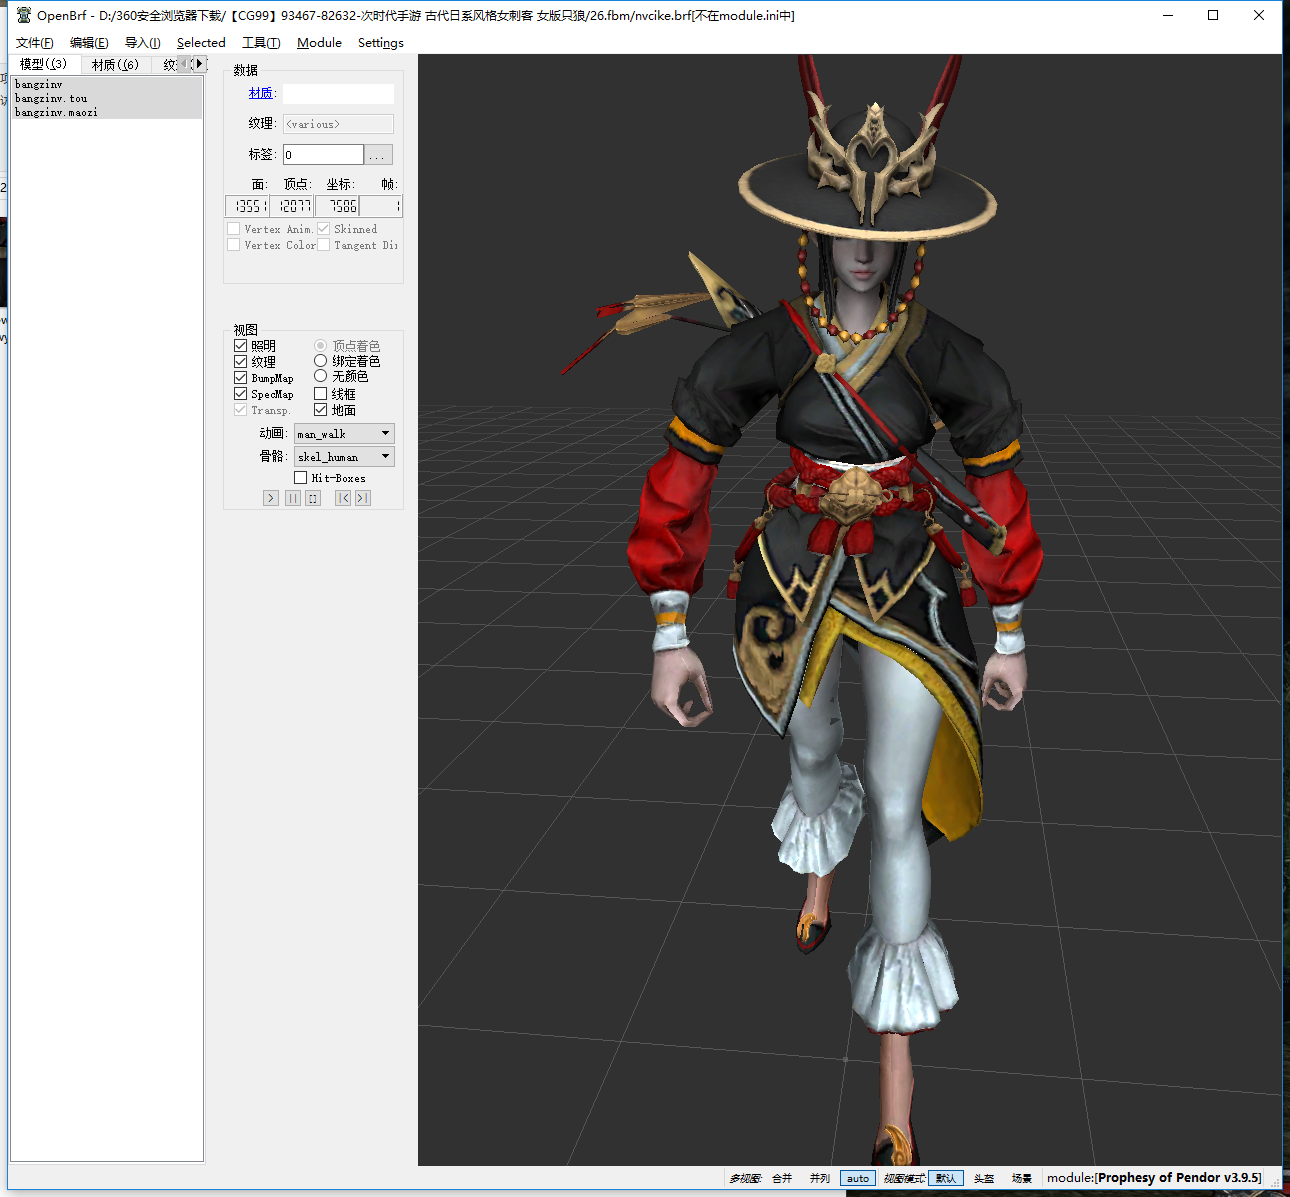Toggle the 照明 lighting checkbox
The height and width of the screenshot is (1197, 1290).
click(x=240, y=346)
